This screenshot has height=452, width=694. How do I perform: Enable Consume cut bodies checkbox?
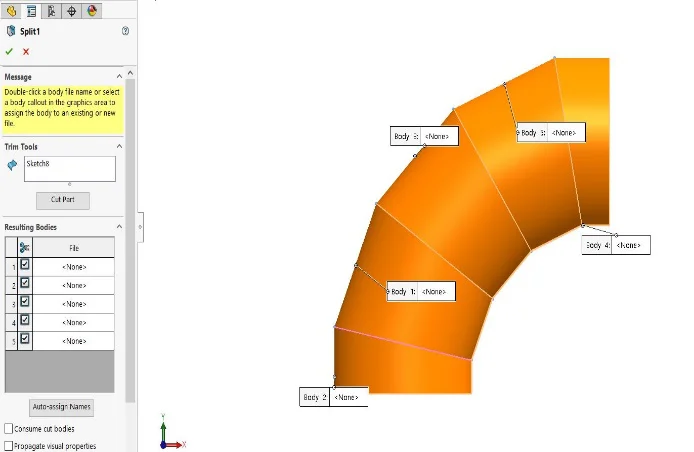pyautogui.click(x=8, y=429)
